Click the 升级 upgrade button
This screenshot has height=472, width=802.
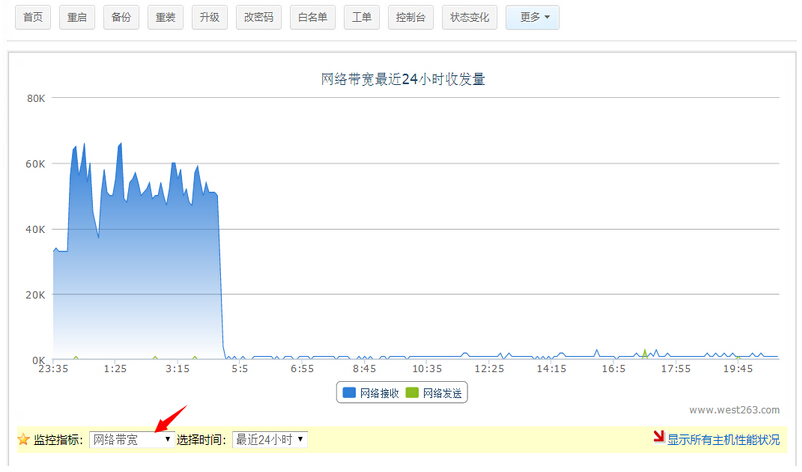click(x=209, y=17)
